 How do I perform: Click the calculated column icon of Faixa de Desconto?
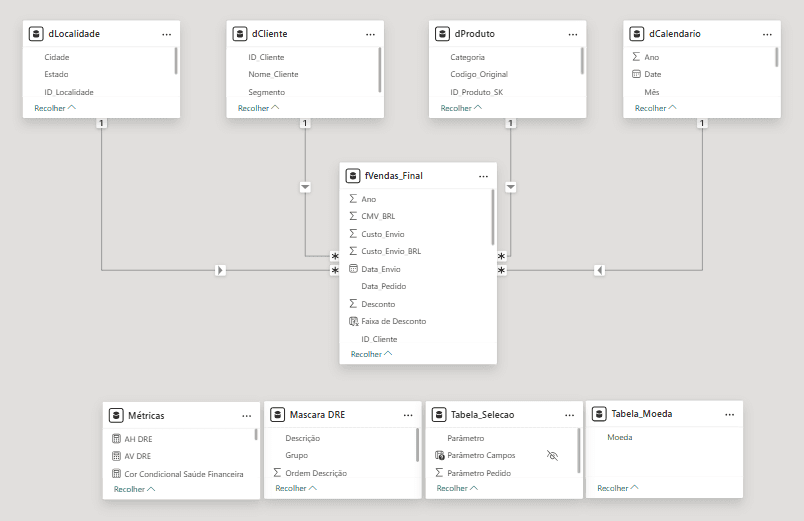click(x=353, y=321)
